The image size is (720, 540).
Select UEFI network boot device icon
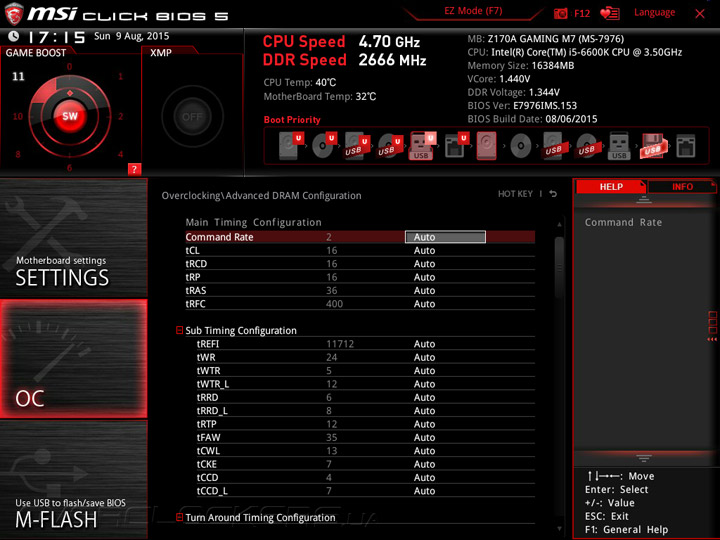456,146
